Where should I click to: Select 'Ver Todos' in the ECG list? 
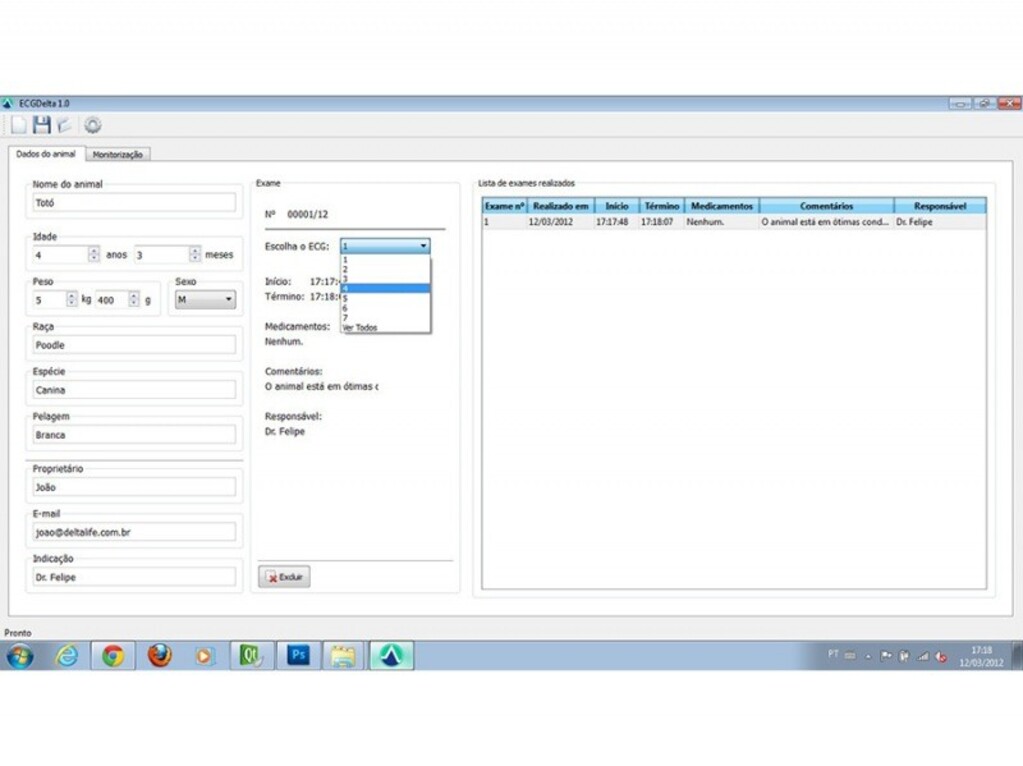[360, 328]
